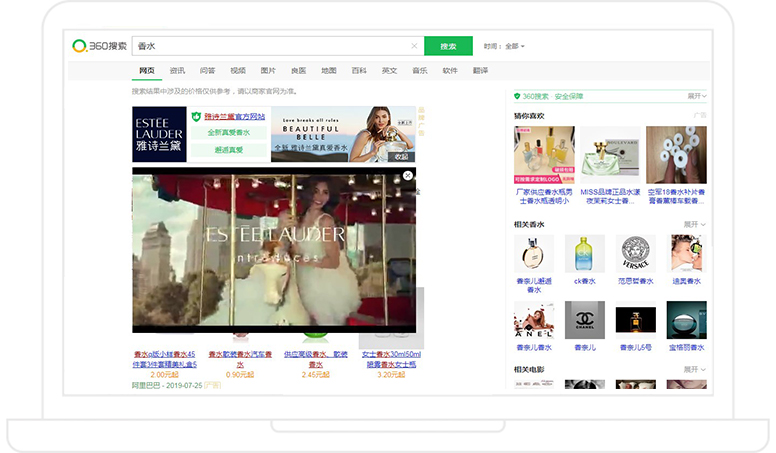Click the 邂逅真爱 button

coord(229,150)
